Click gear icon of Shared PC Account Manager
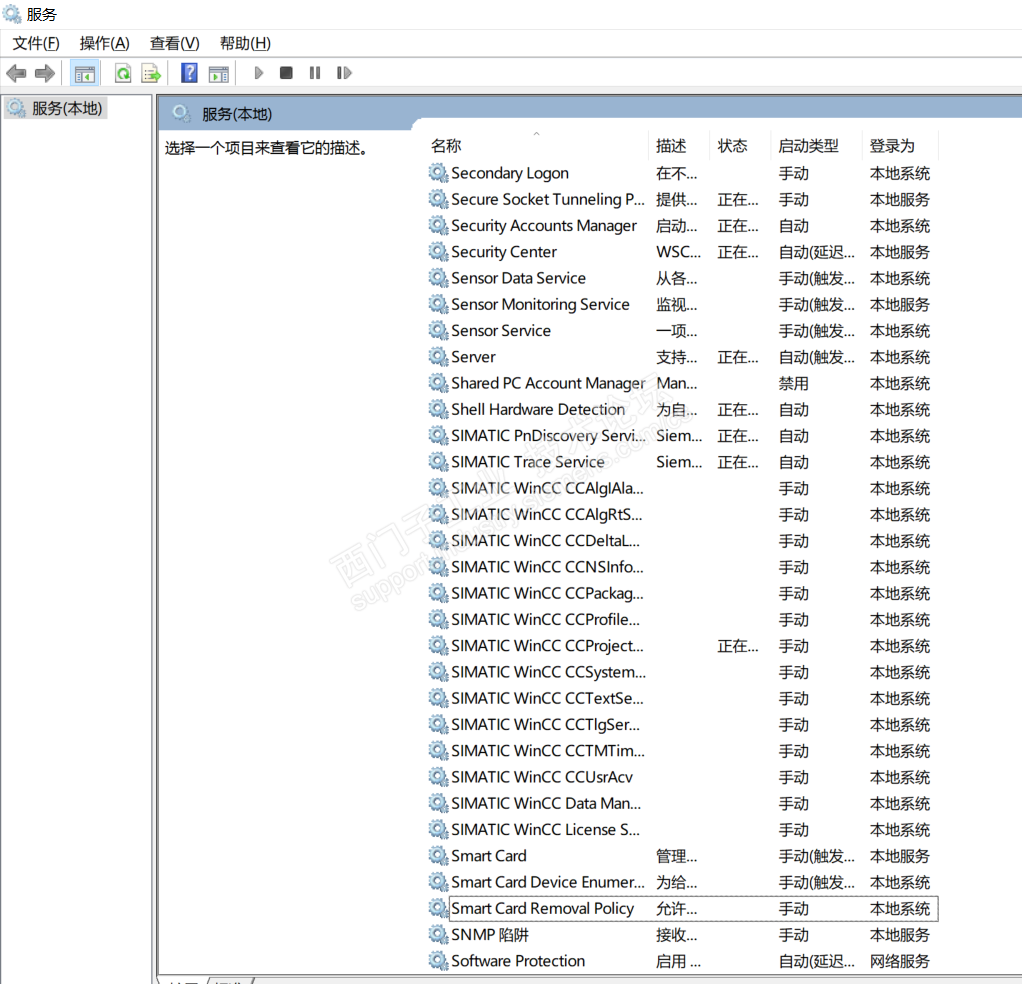1022x984 pixels. pyautogui.click(x=438, y=383)
